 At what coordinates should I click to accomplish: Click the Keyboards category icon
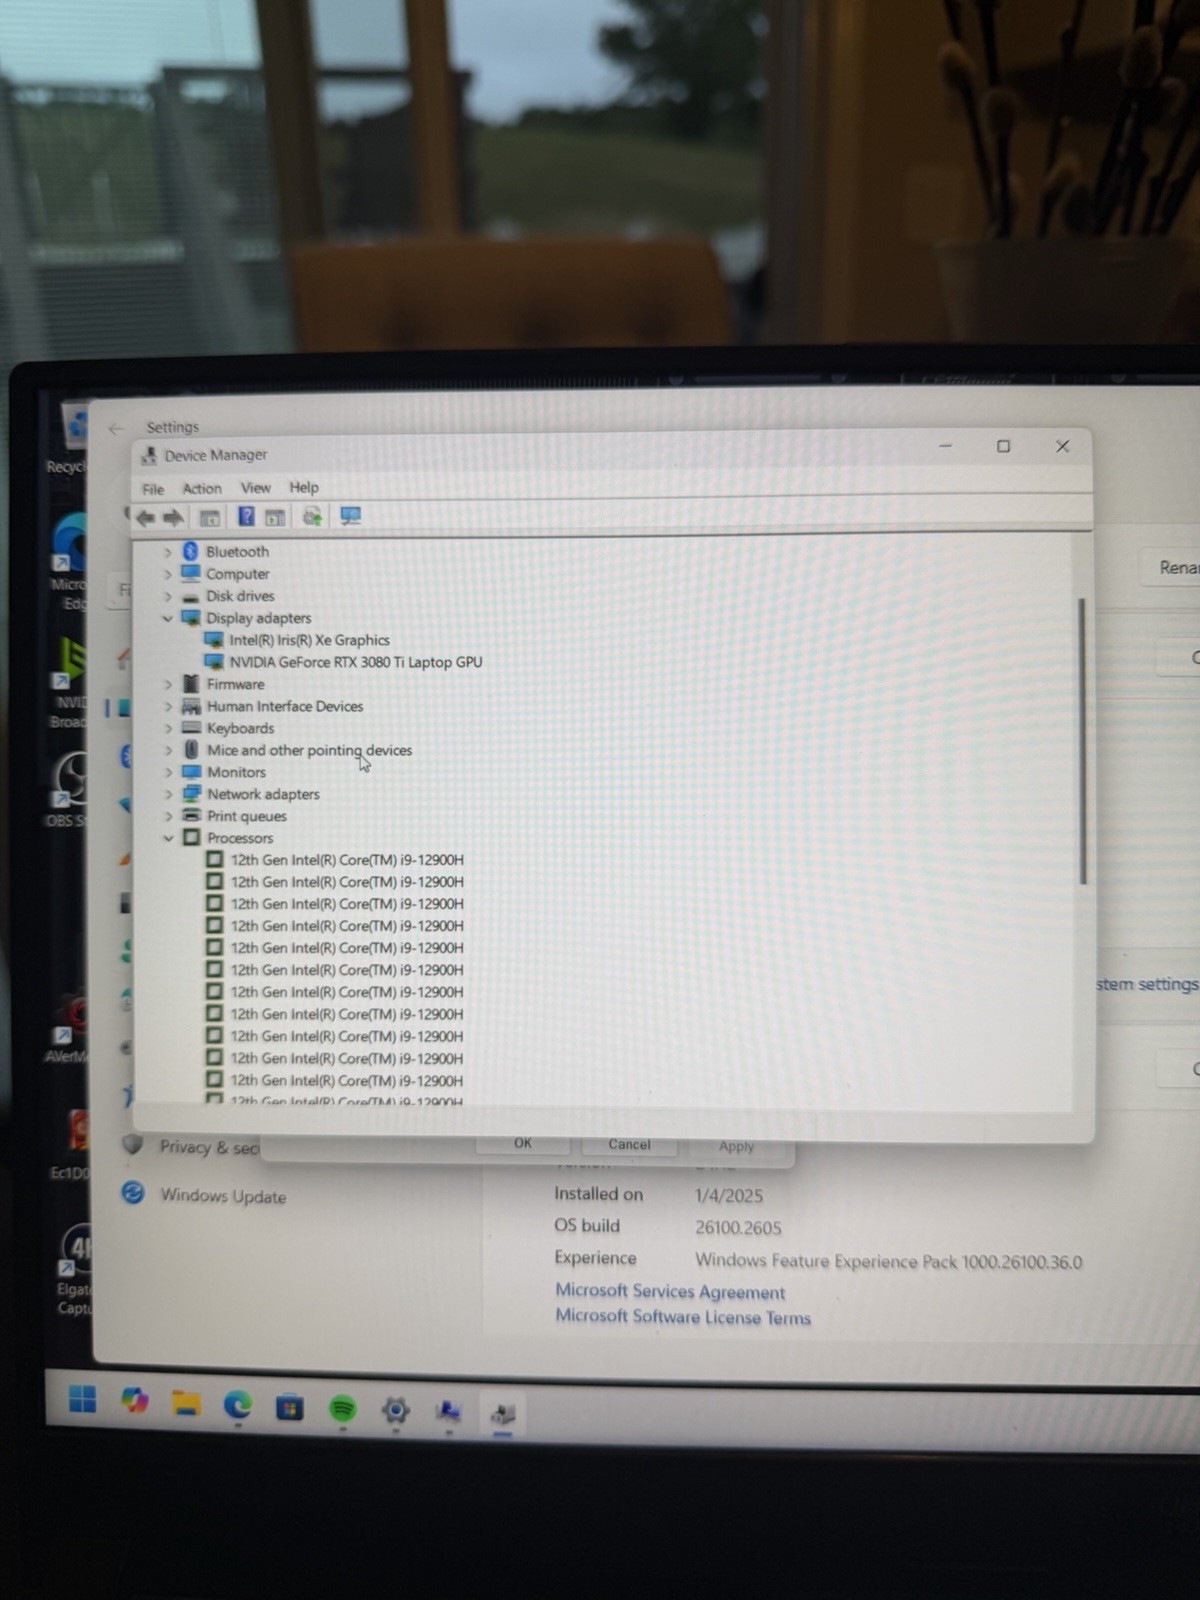tap(191, 728)
